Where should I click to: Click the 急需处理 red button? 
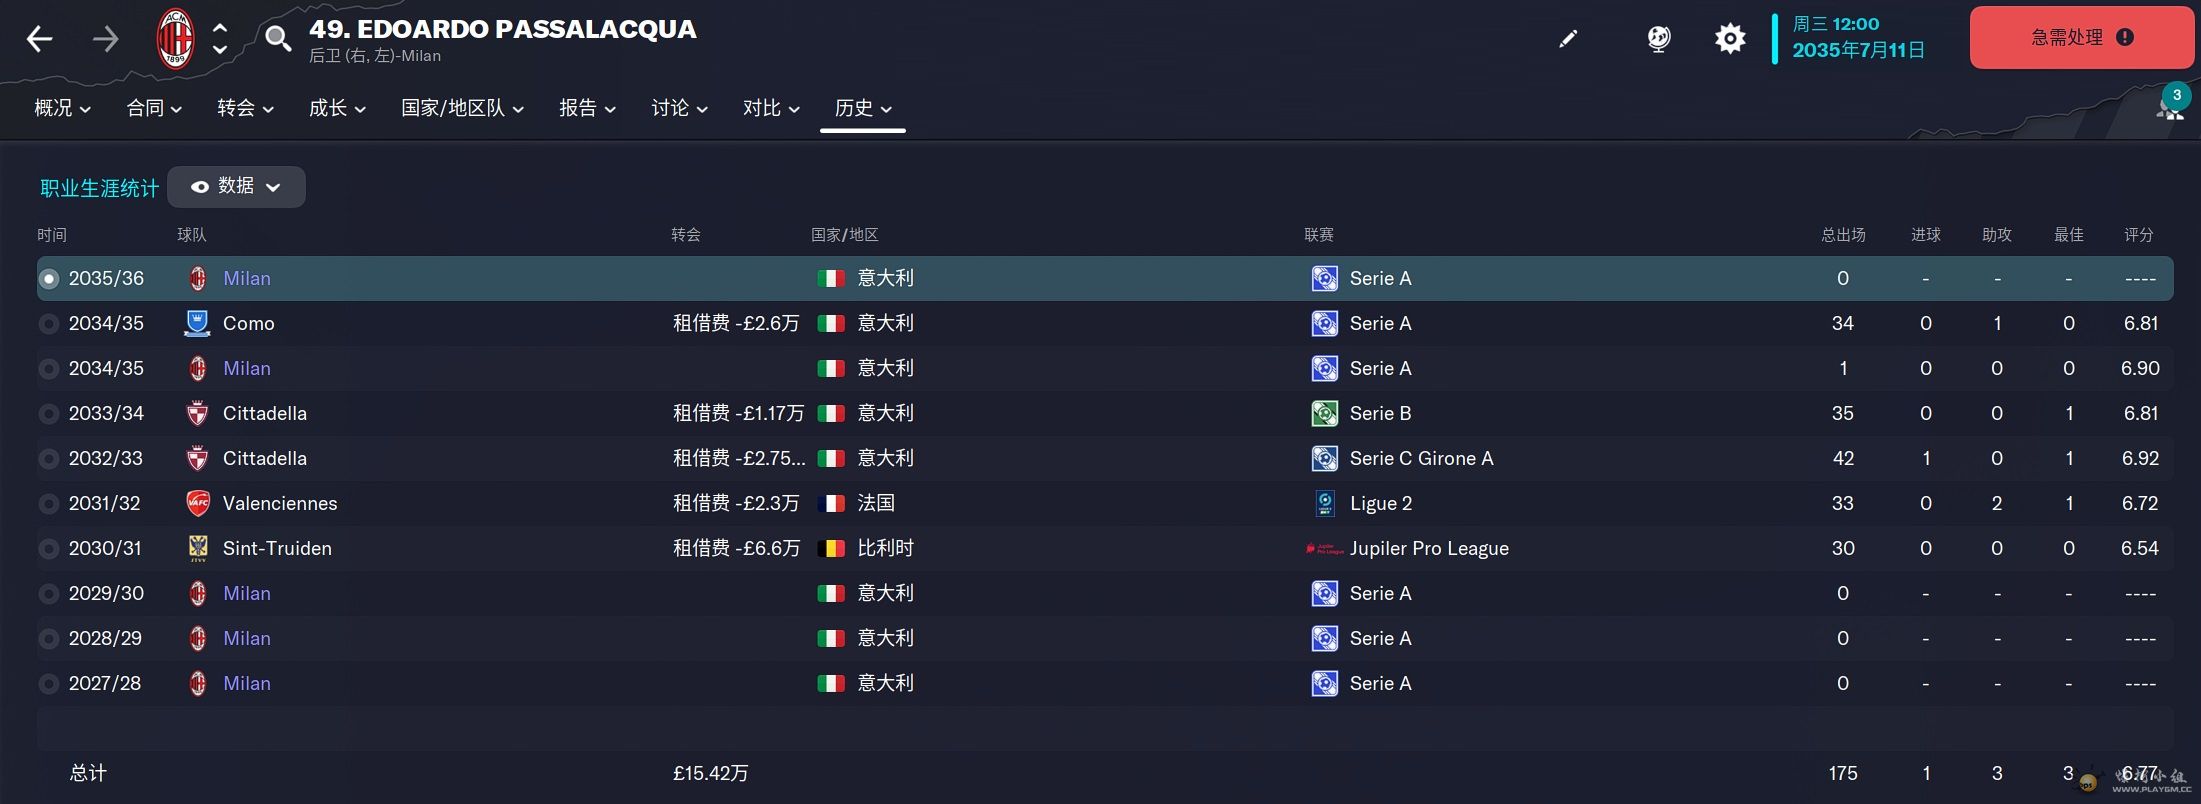click(x=2082, y=38)
